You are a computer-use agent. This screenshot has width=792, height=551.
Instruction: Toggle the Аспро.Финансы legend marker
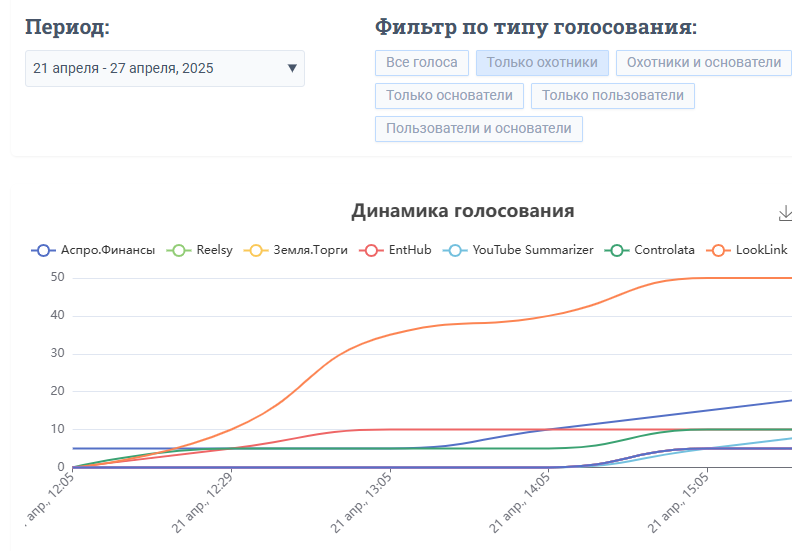click(x=43, y=250)
